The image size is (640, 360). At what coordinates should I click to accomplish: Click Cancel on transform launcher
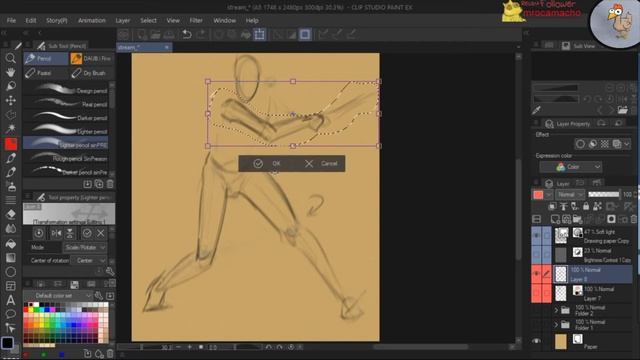[x=321, y=164]
